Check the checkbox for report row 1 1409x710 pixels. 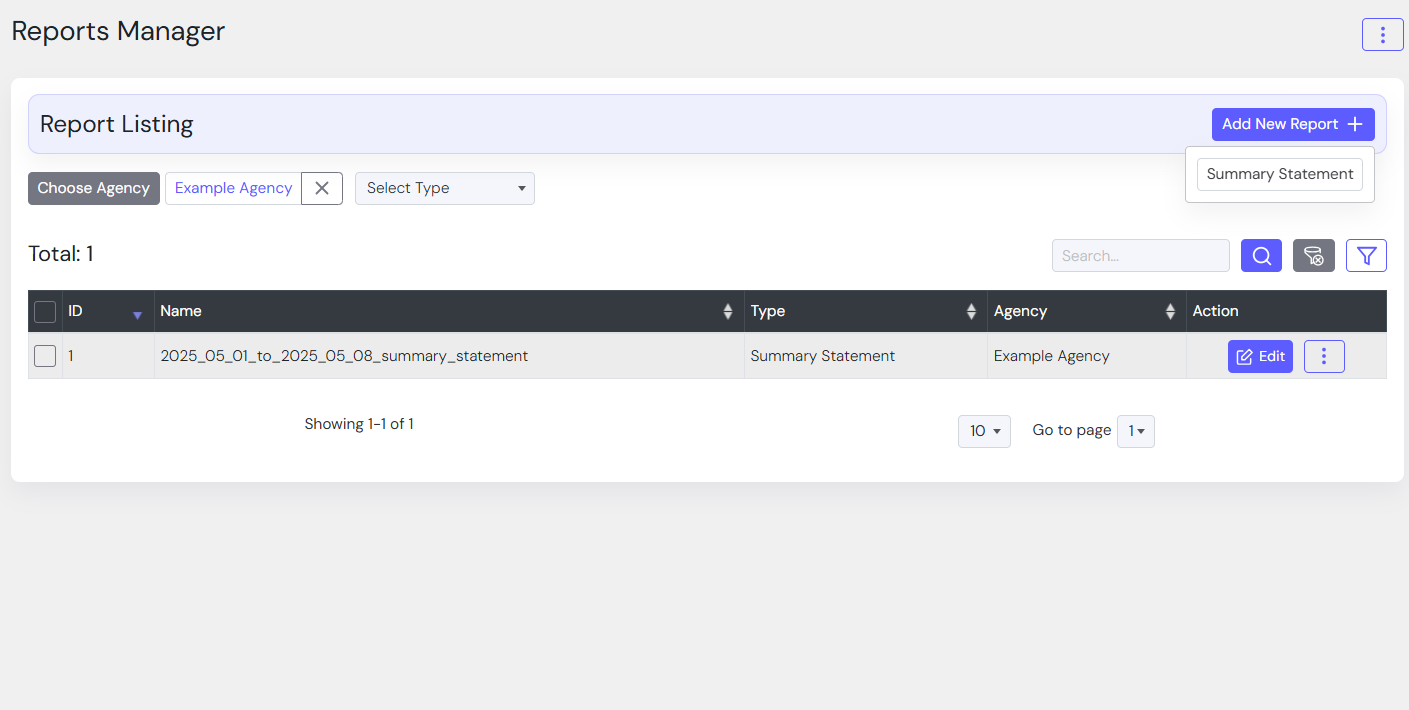pos(45,356)
